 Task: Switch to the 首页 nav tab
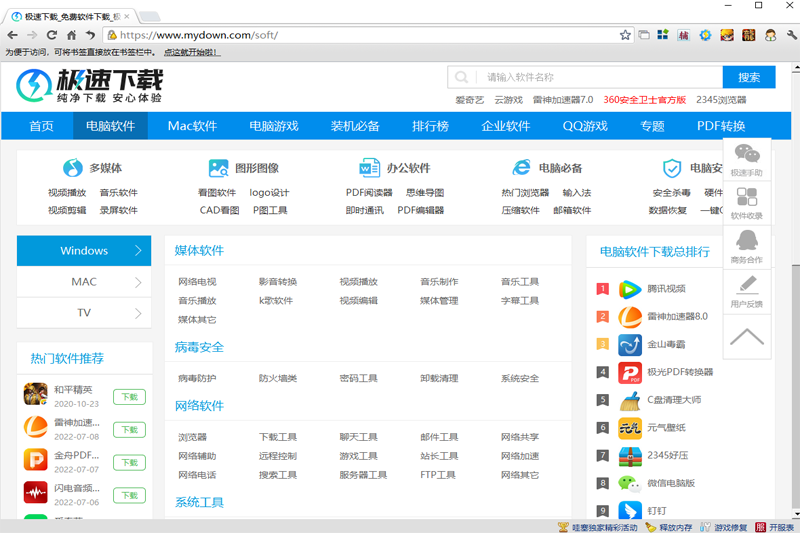[41, 126]
